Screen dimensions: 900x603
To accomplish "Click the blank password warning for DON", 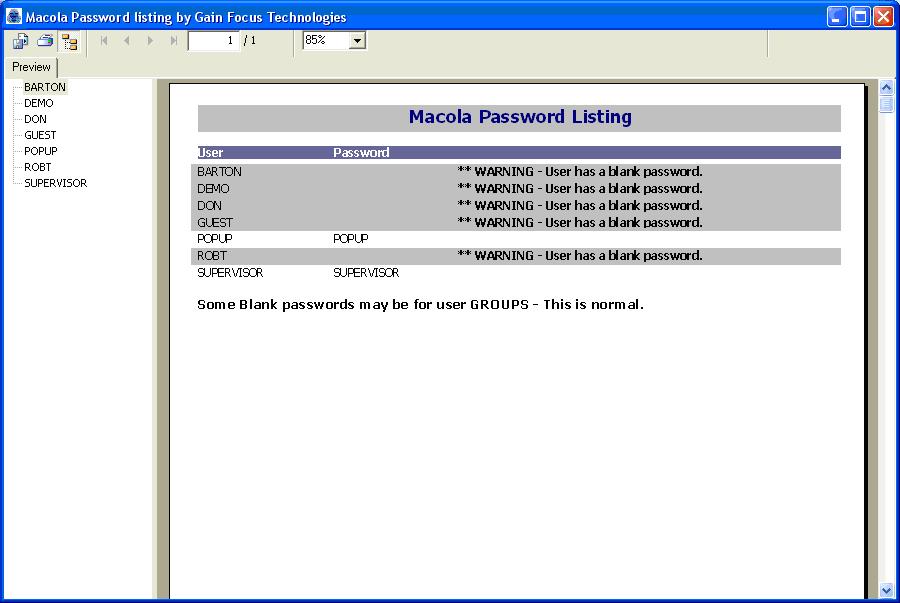I will tap(580, 205).
